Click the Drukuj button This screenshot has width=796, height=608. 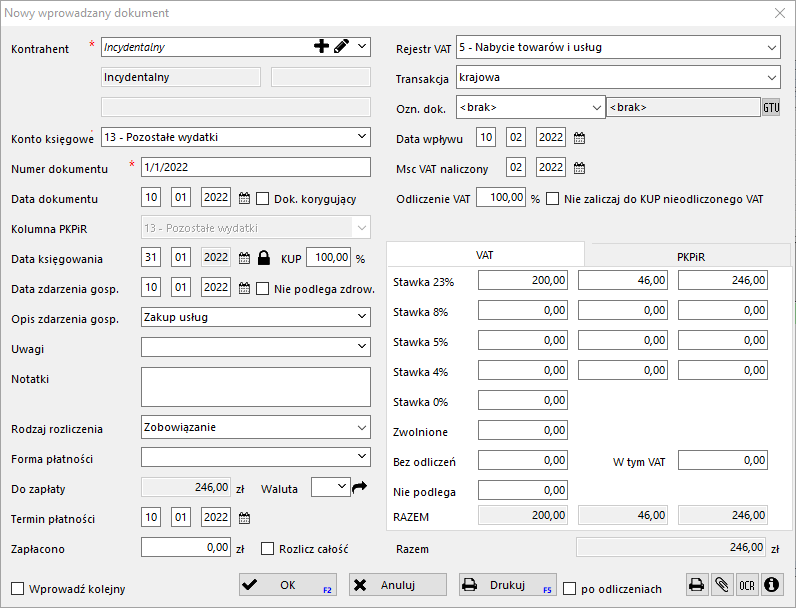(508, 585)
